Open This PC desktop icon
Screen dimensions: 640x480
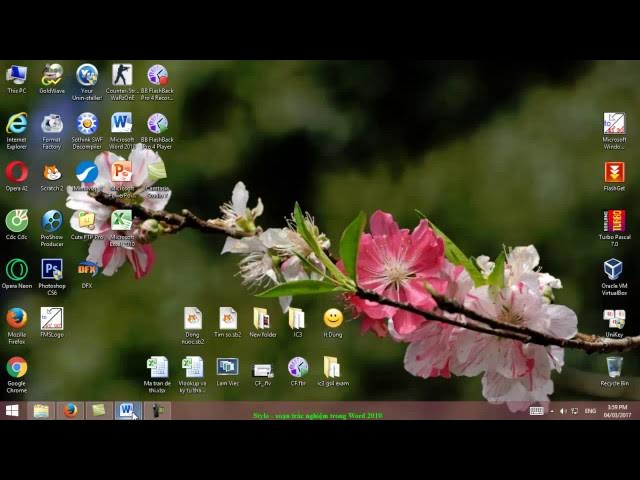(17, 79)
